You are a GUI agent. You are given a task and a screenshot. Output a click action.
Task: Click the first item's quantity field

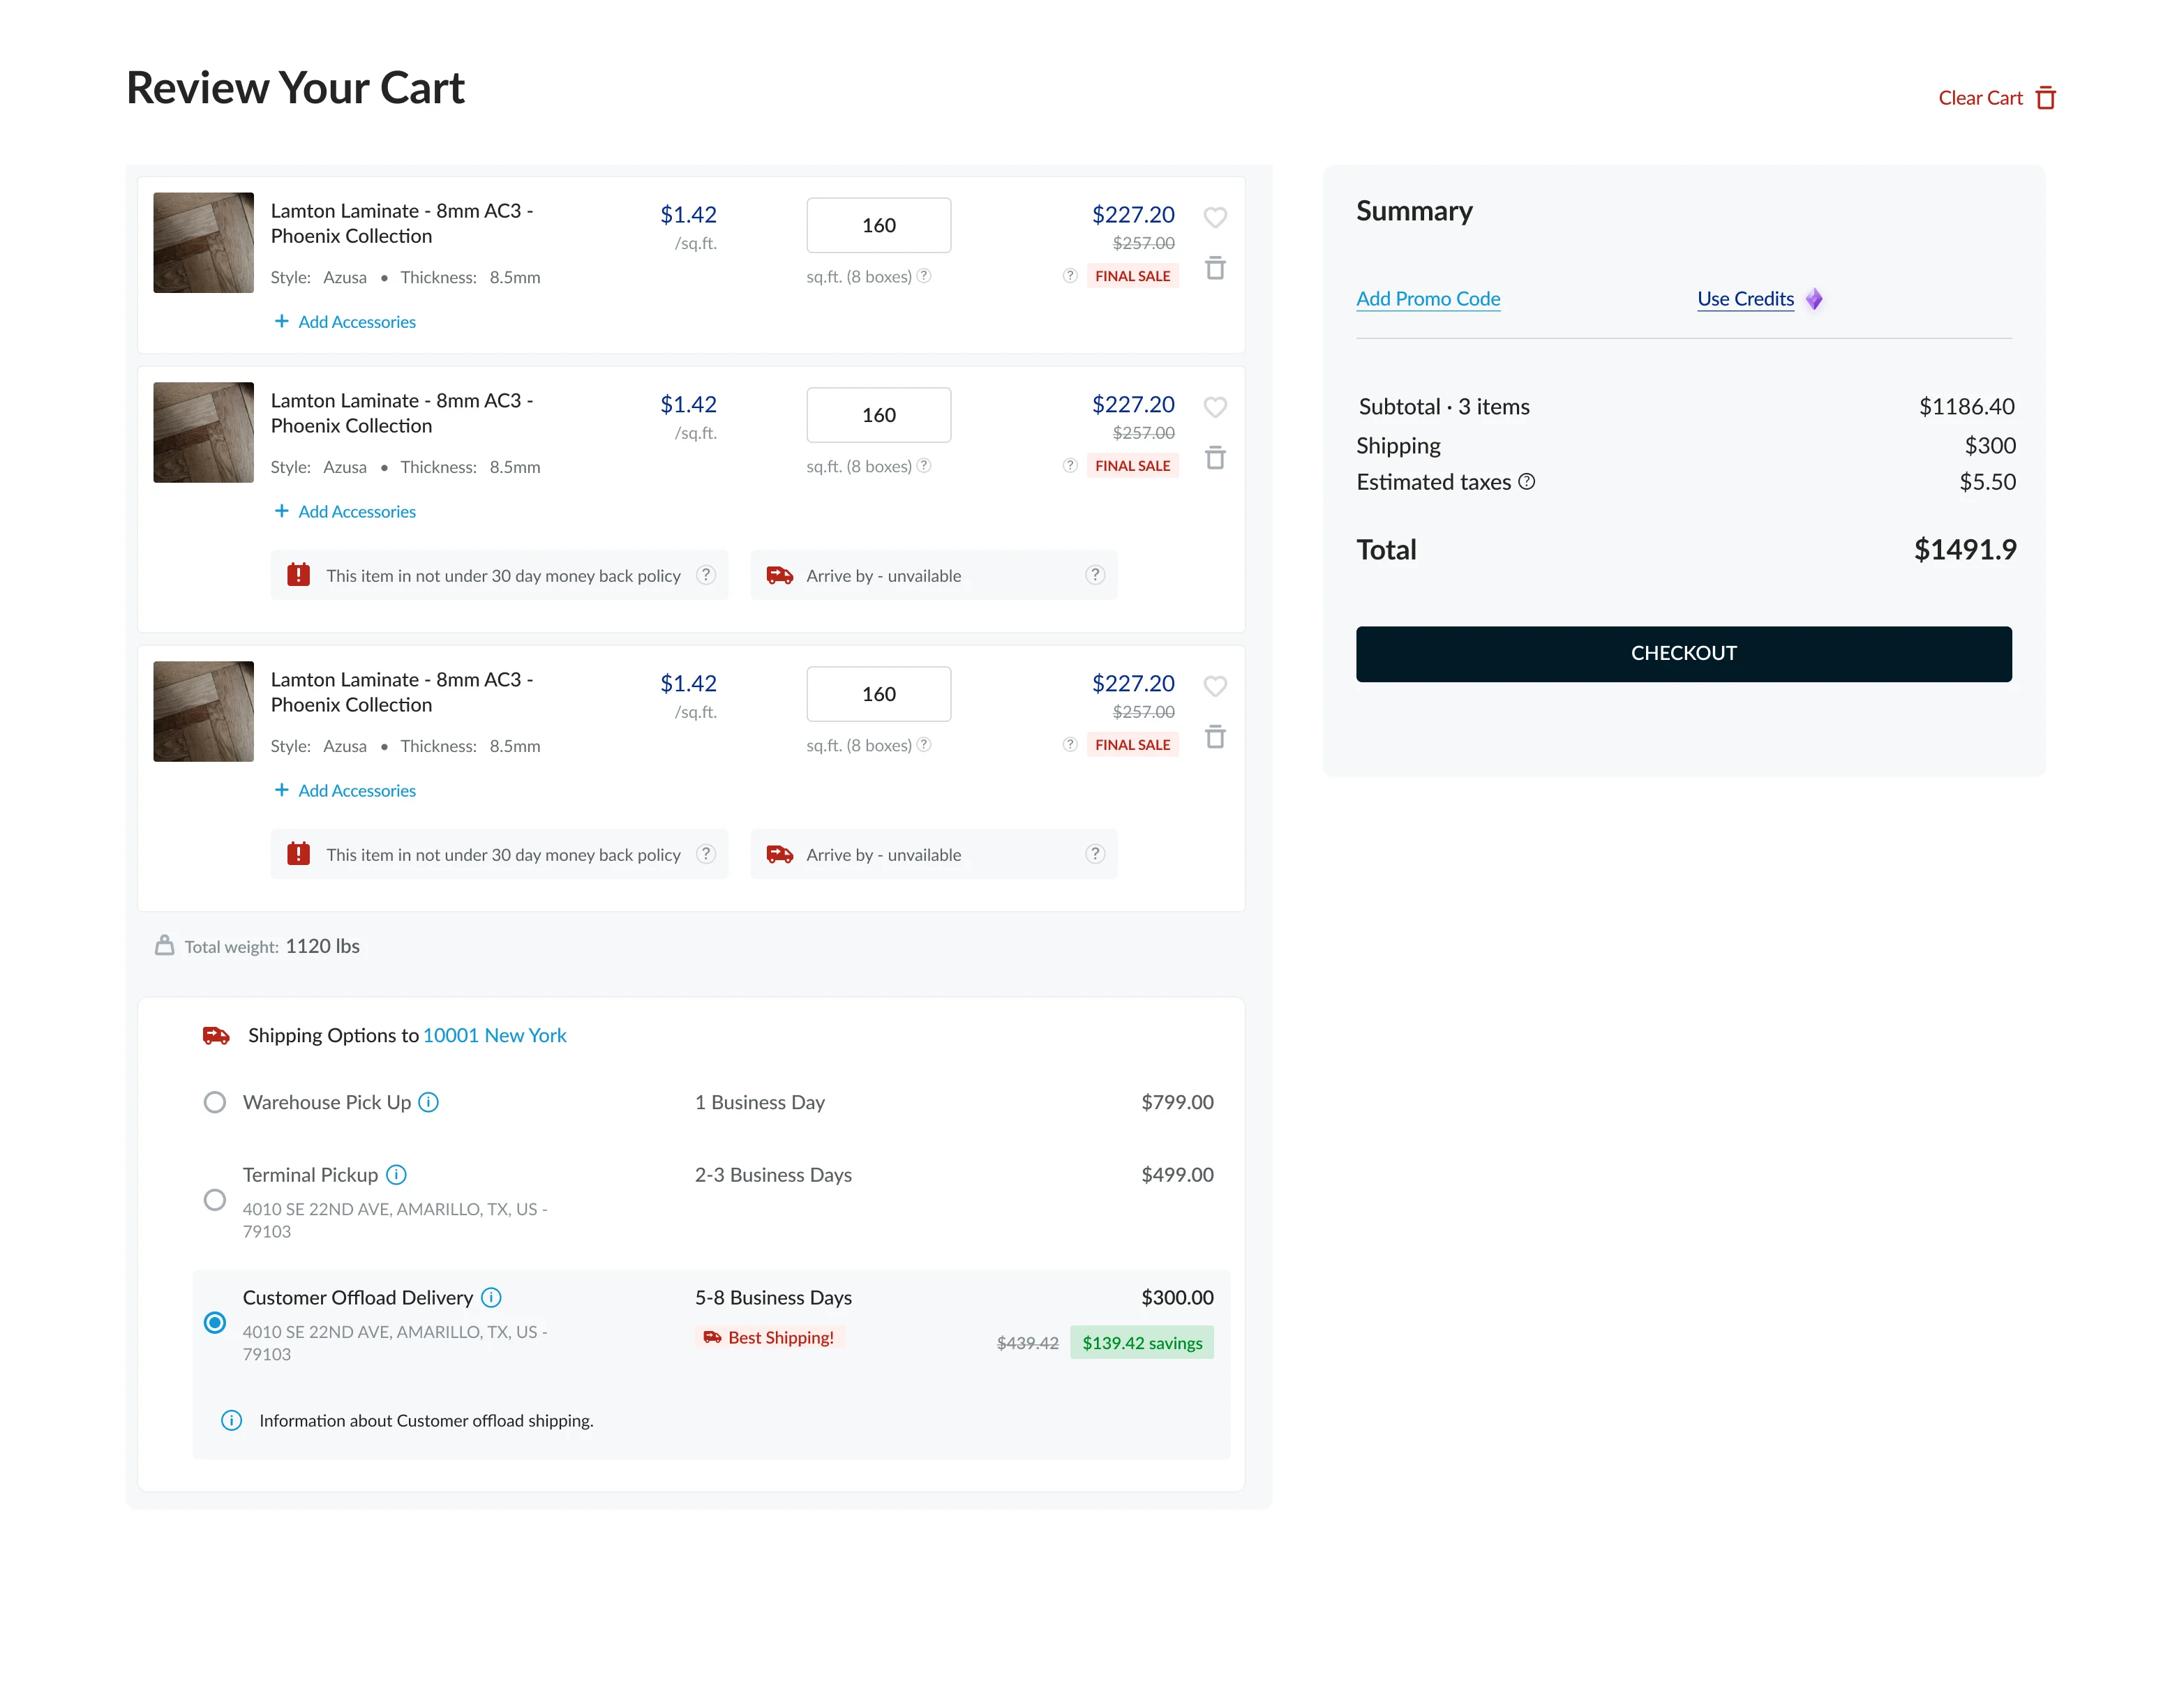pos(879,225)
